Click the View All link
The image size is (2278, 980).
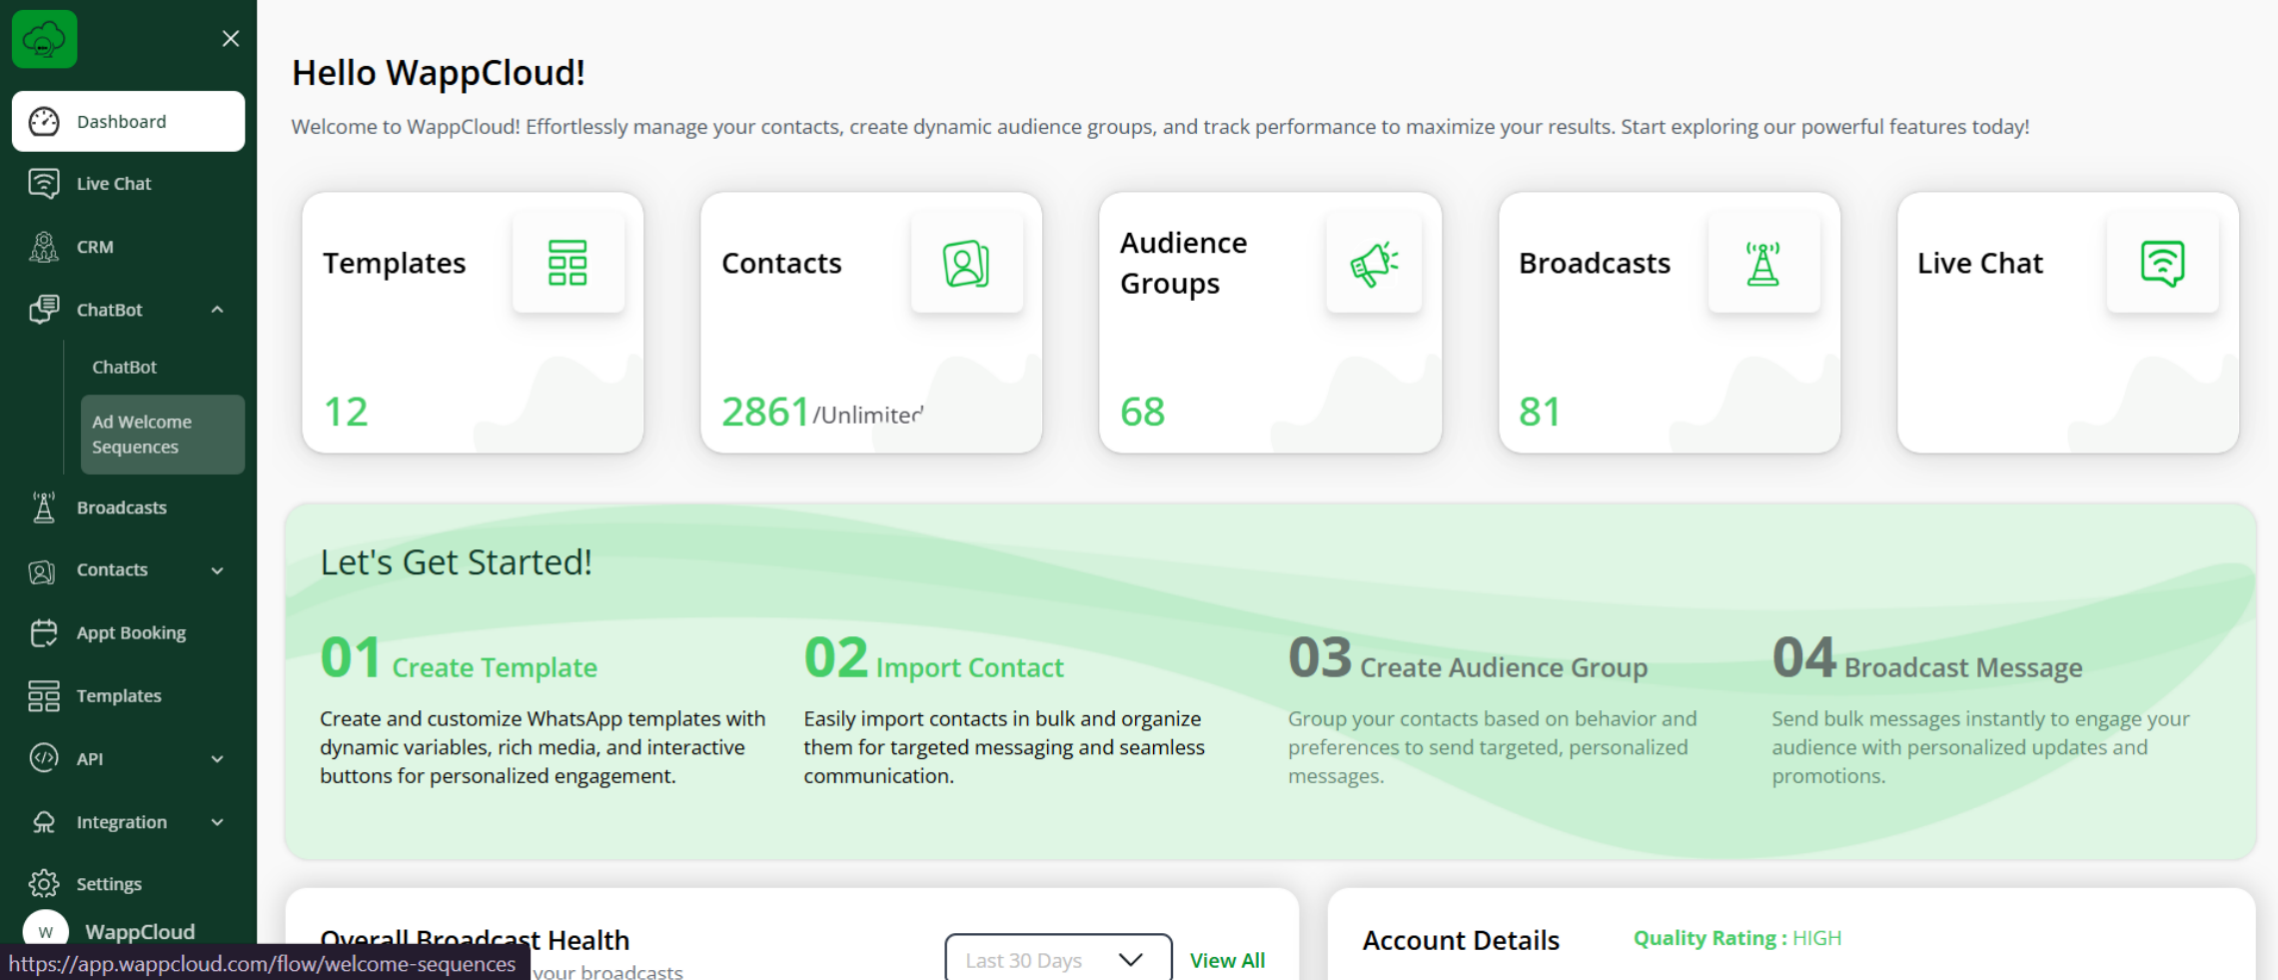(x=1227, y=960)
